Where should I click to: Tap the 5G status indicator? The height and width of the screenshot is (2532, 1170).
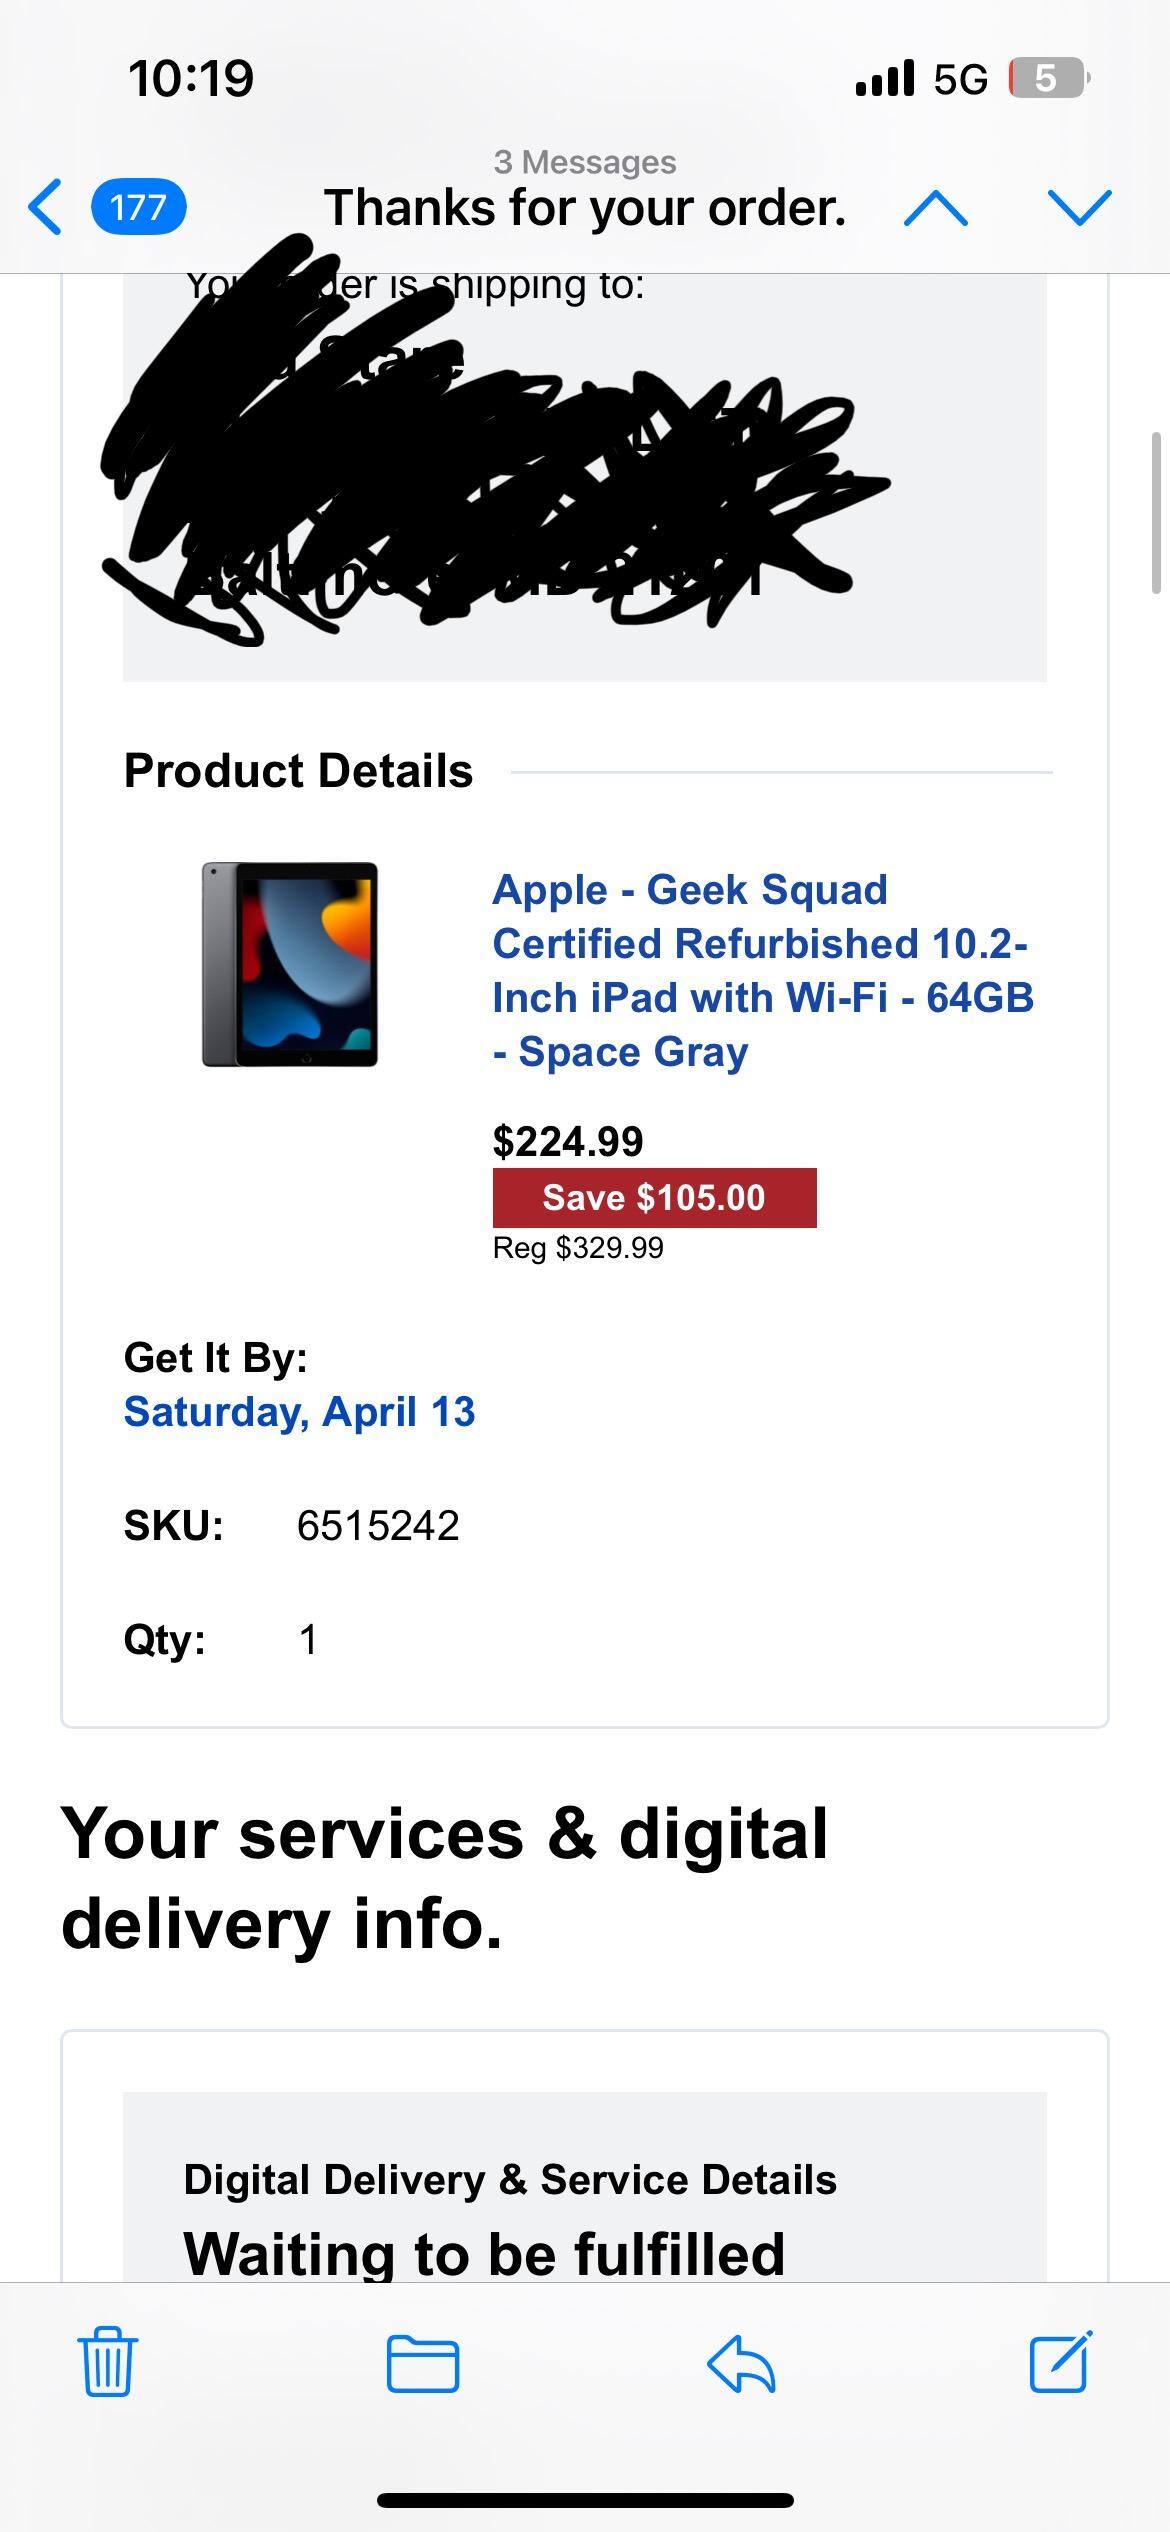(x=961, y=78)
